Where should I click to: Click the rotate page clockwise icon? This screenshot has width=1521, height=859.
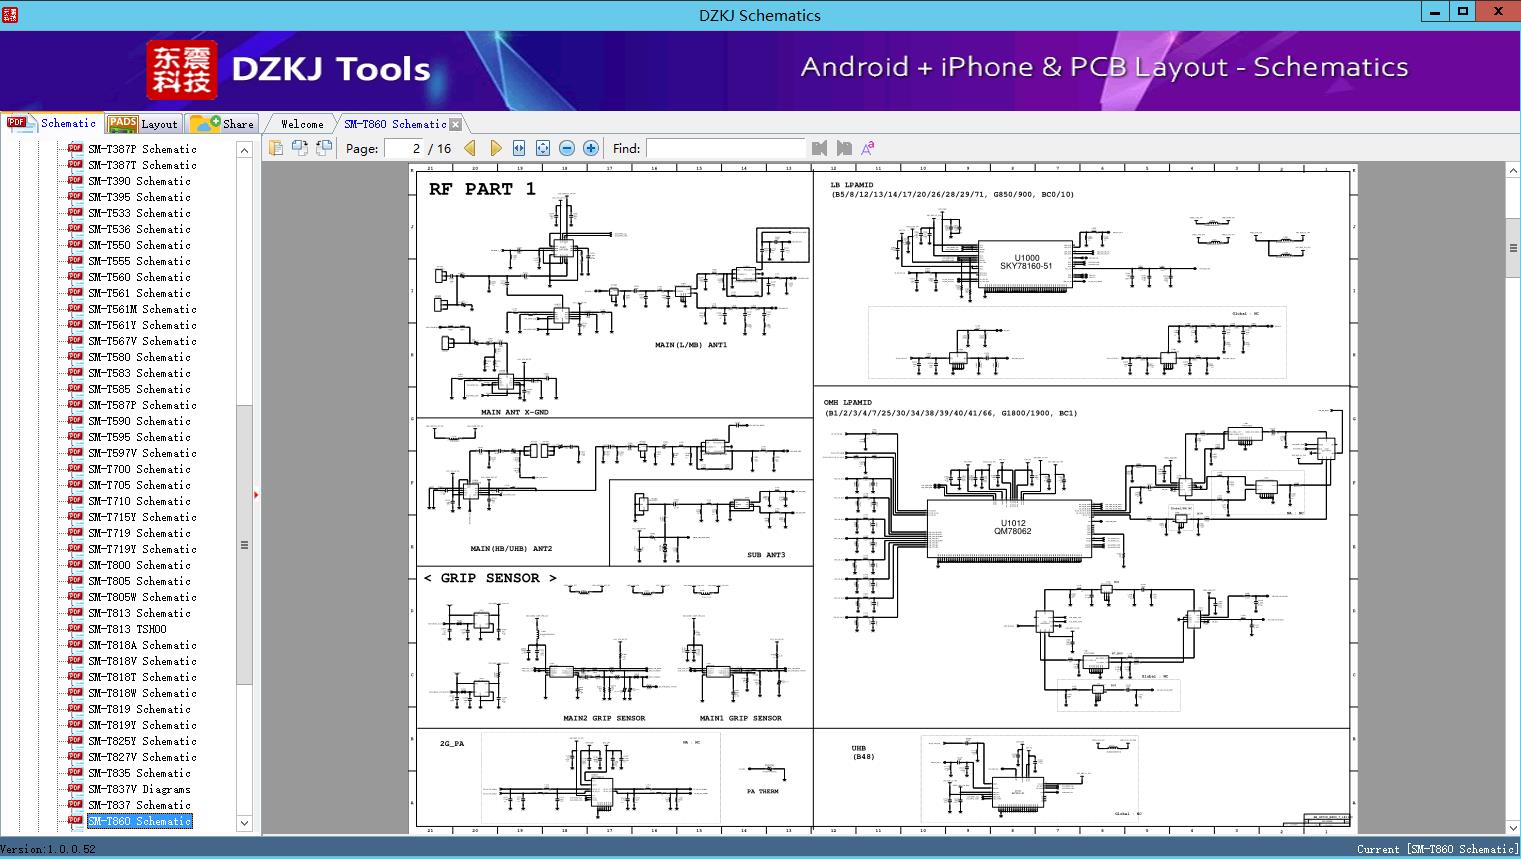click(323, 148)
